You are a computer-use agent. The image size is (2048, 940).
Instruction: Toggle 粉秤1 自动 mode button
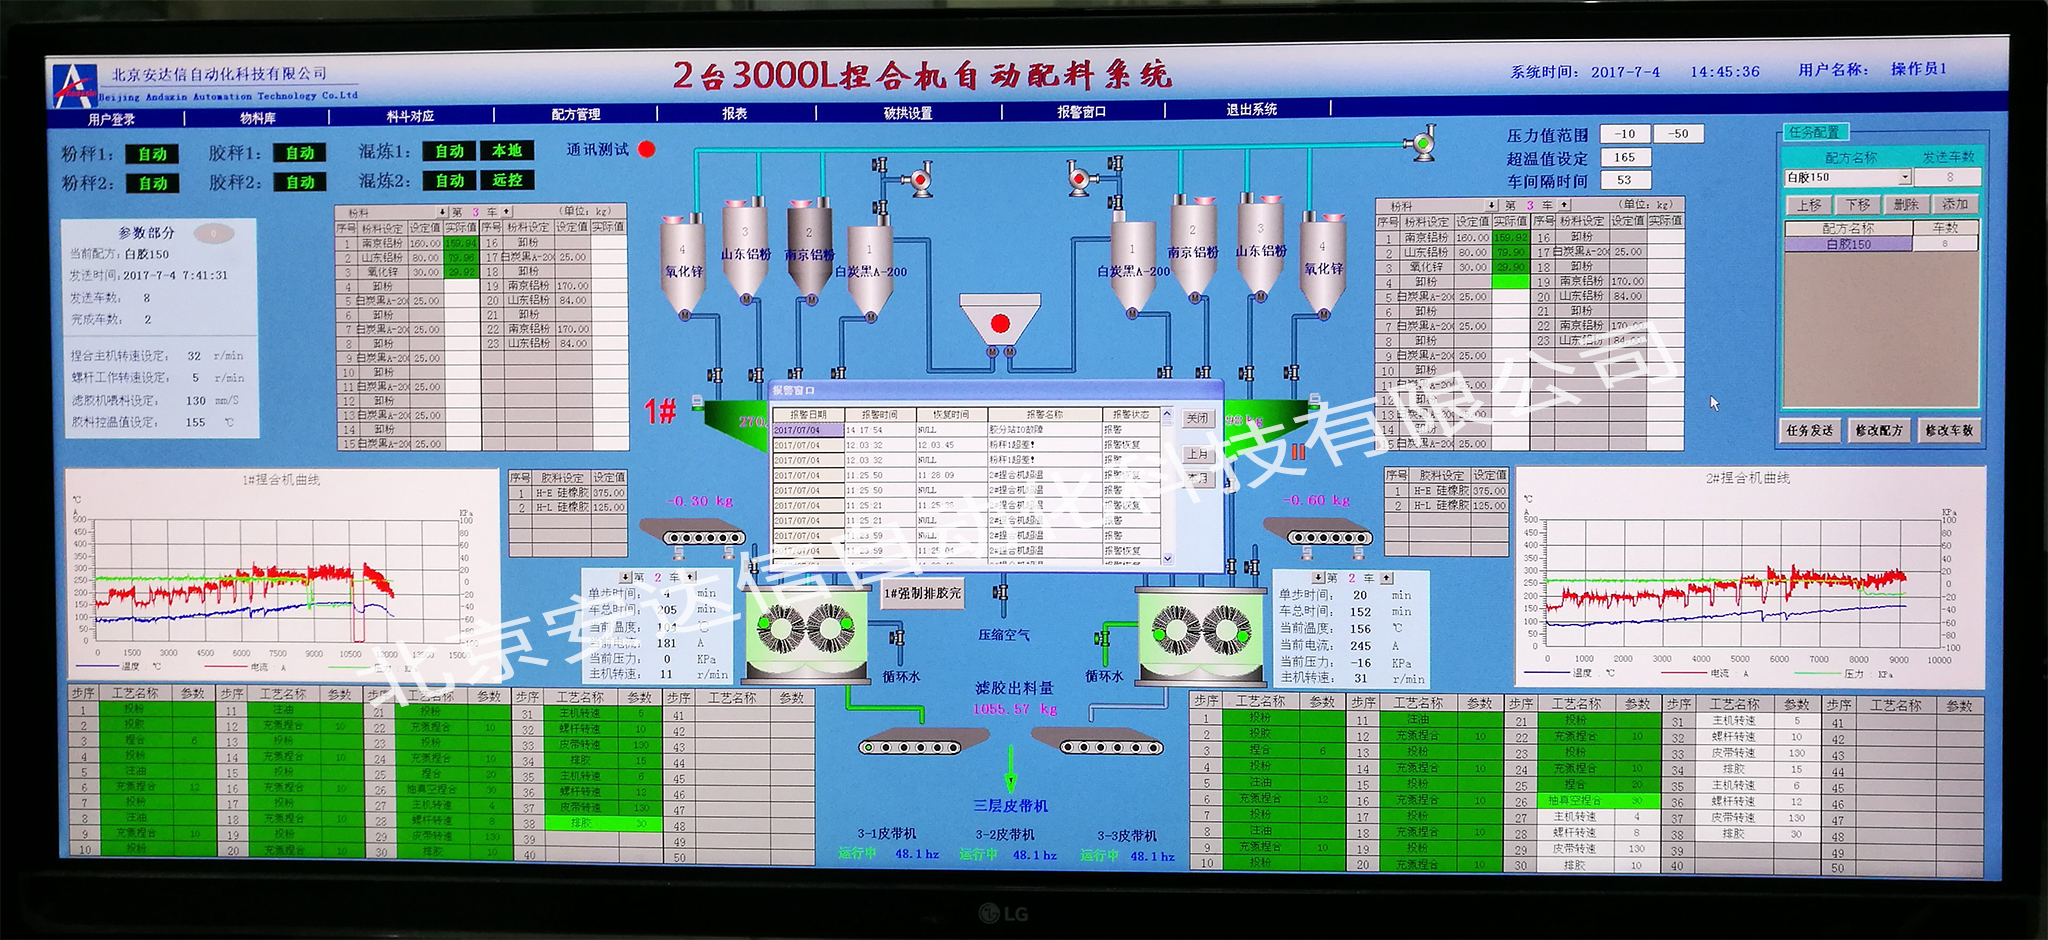(153, 154)
